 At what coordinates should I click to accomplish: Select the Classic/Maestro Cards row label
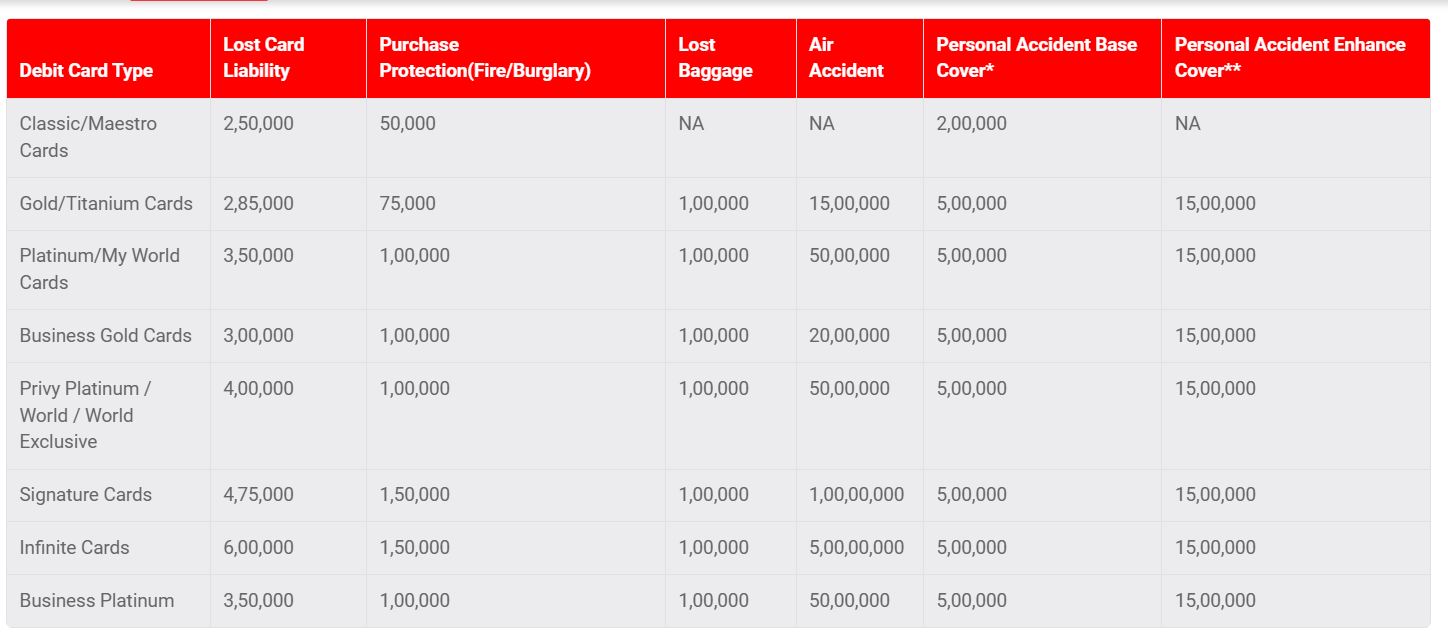coord(88,137)
